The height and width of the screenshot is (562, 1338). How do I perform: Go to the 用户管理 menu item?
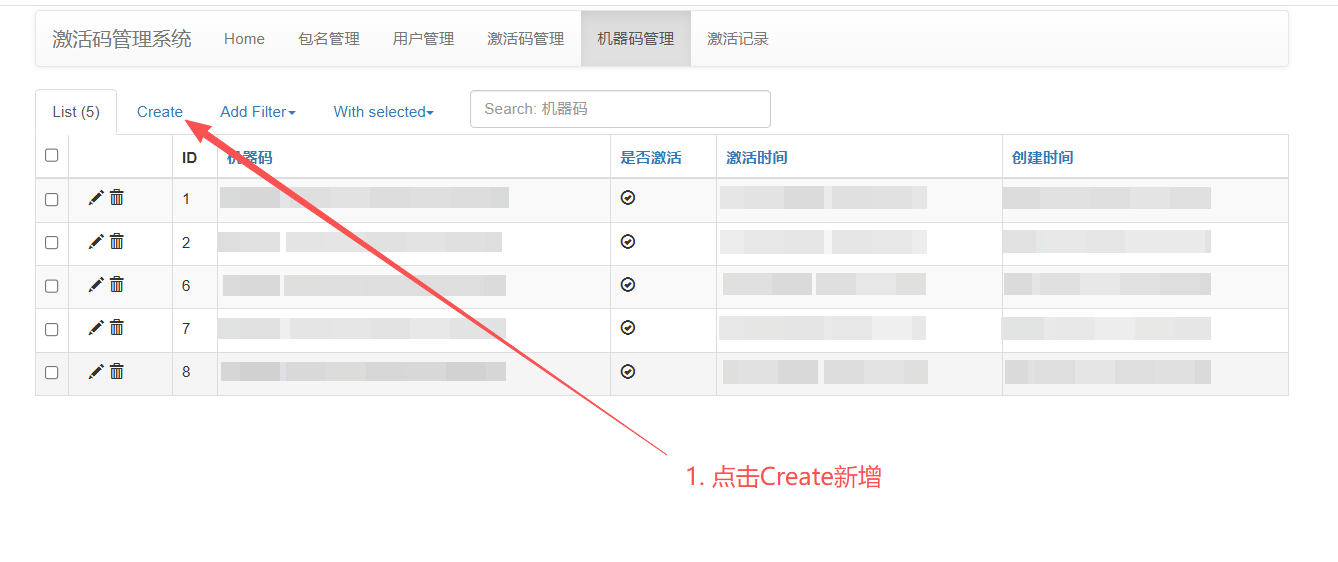(x=423, y=39)
